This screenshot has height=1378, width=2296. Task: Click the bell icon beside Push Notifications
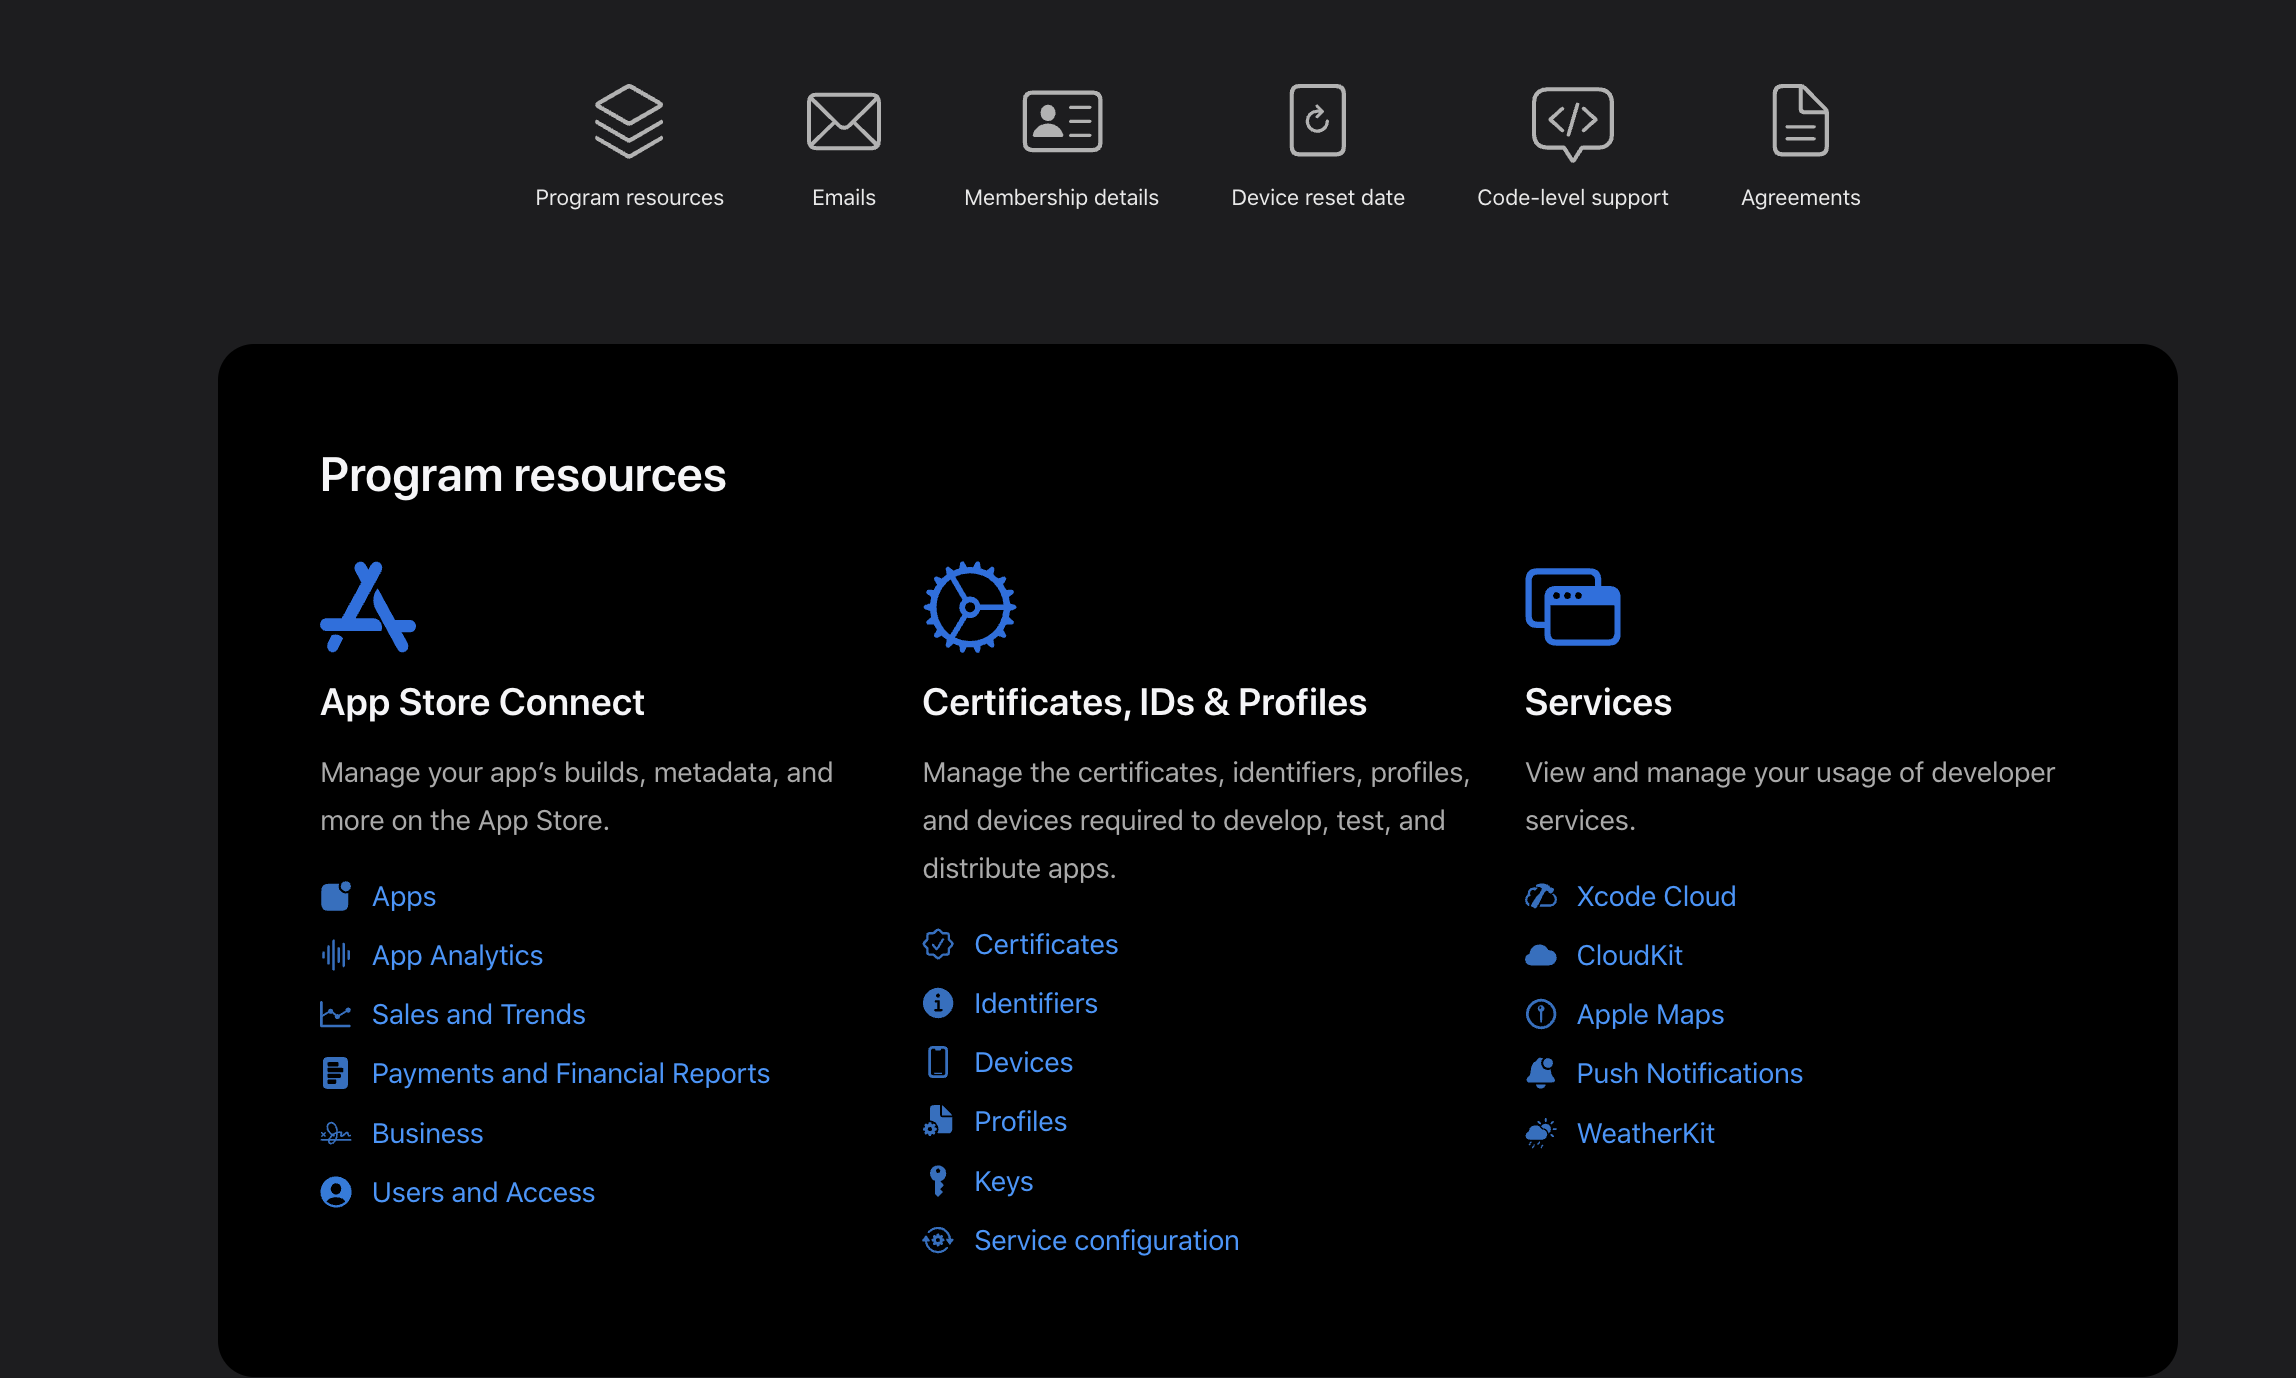(x=1541, y=1073)
